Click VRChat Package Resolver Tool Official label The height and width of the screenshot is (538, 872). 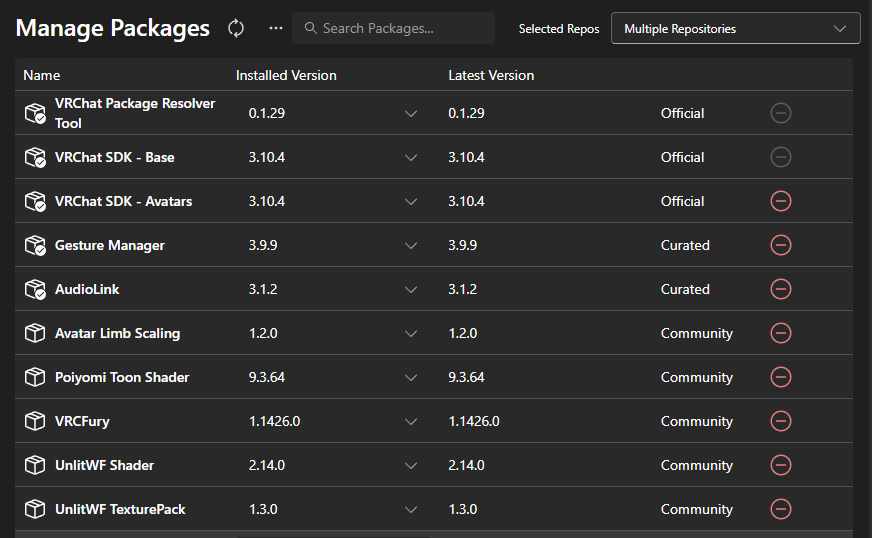coord(682,113)
